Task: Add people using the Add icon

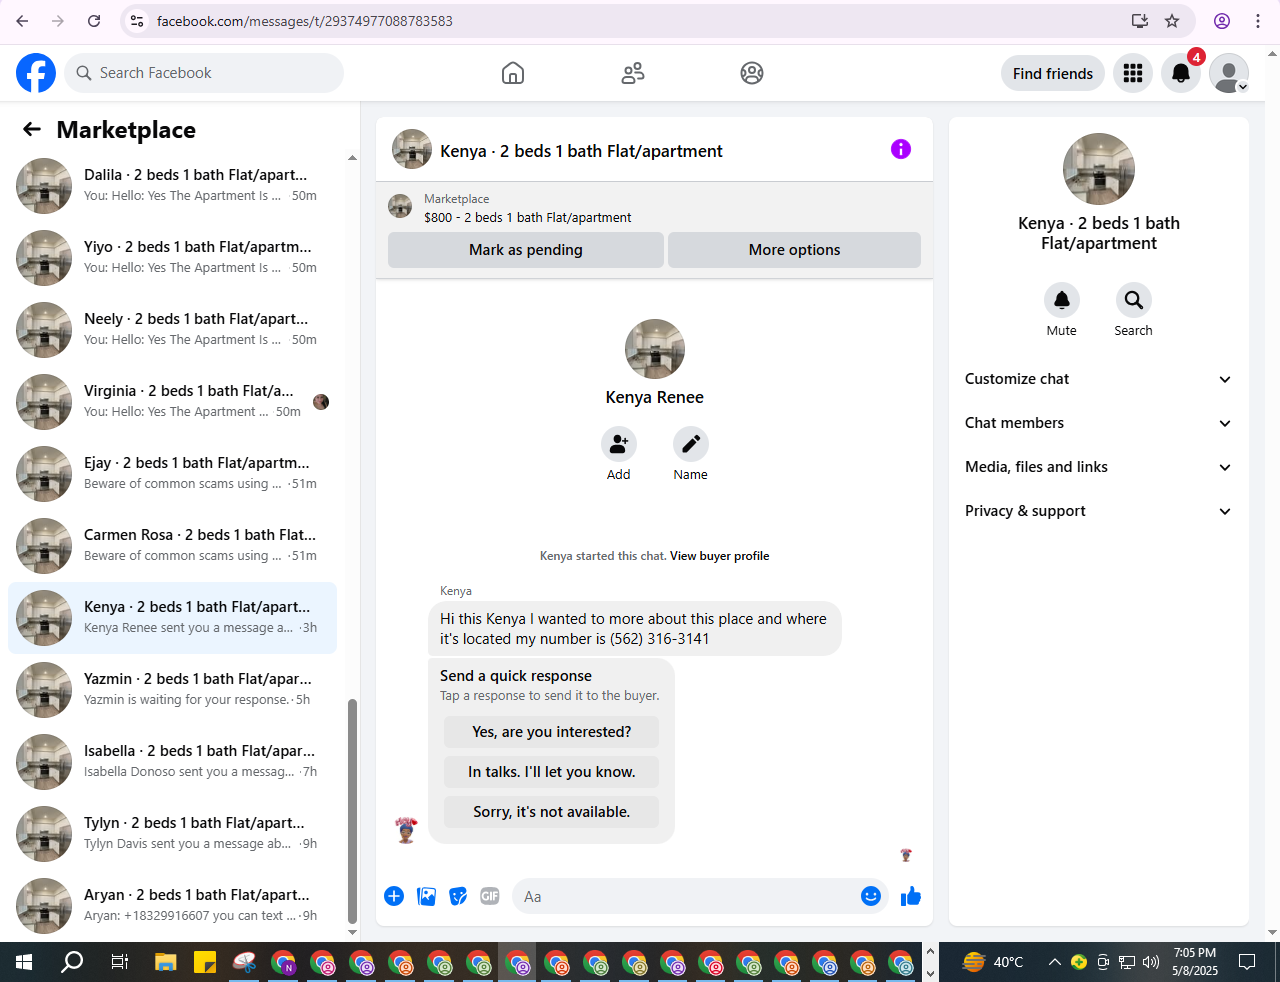Action: click(619, 444)
